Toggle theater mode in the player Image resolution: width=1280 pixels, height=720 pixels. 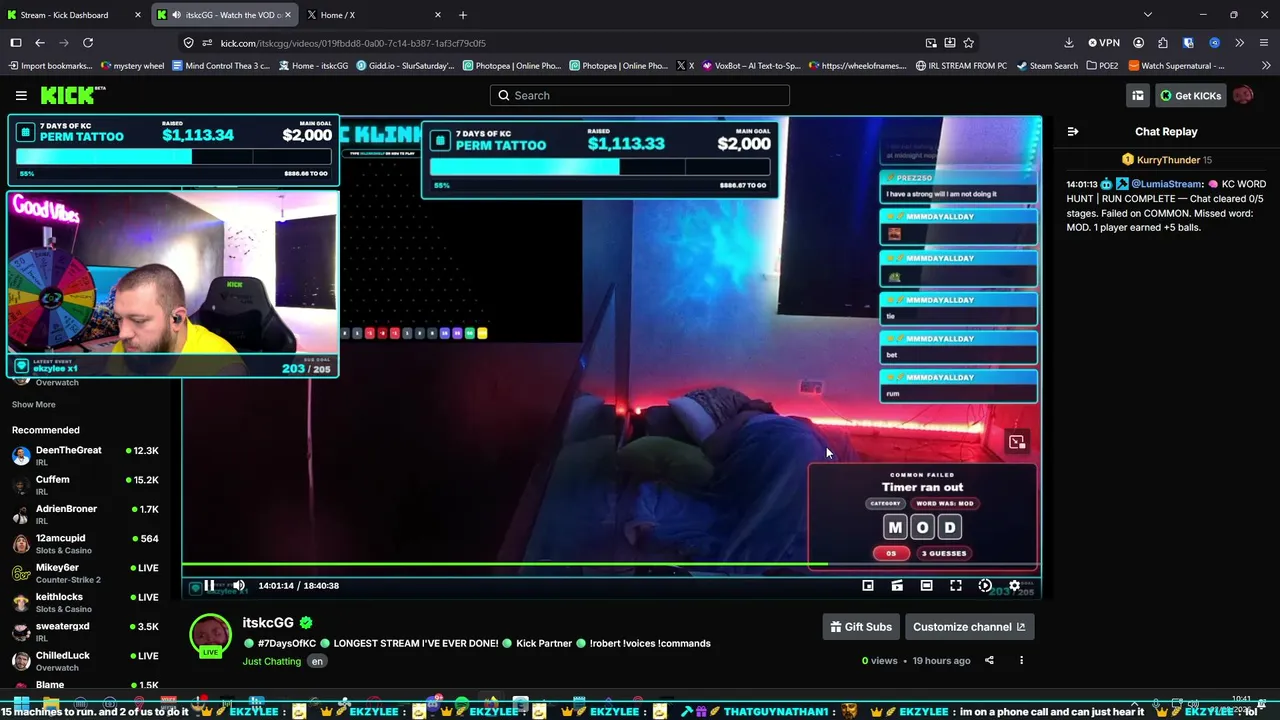coord(926,585)
